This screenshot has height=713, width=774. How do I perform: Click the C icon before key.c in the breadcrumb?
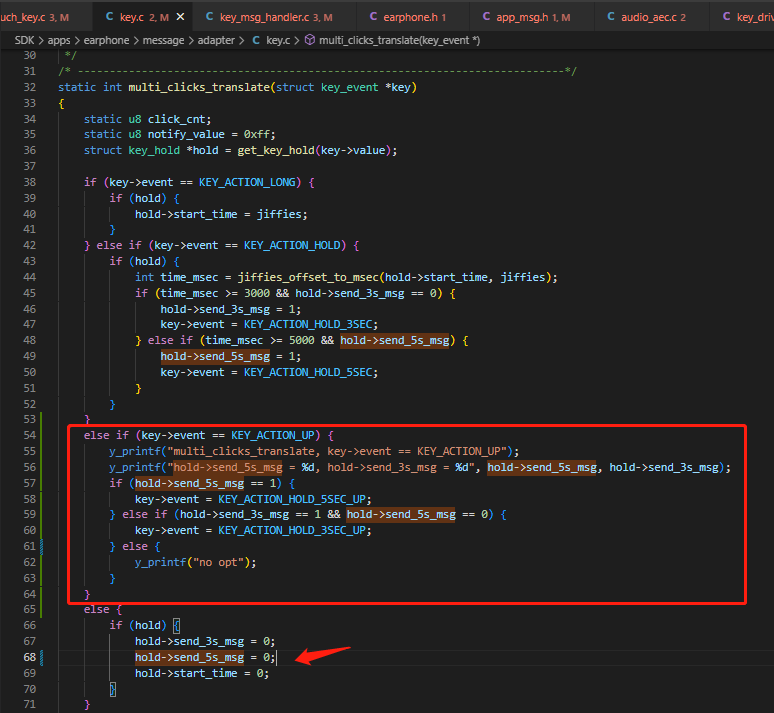coord(256,40)
